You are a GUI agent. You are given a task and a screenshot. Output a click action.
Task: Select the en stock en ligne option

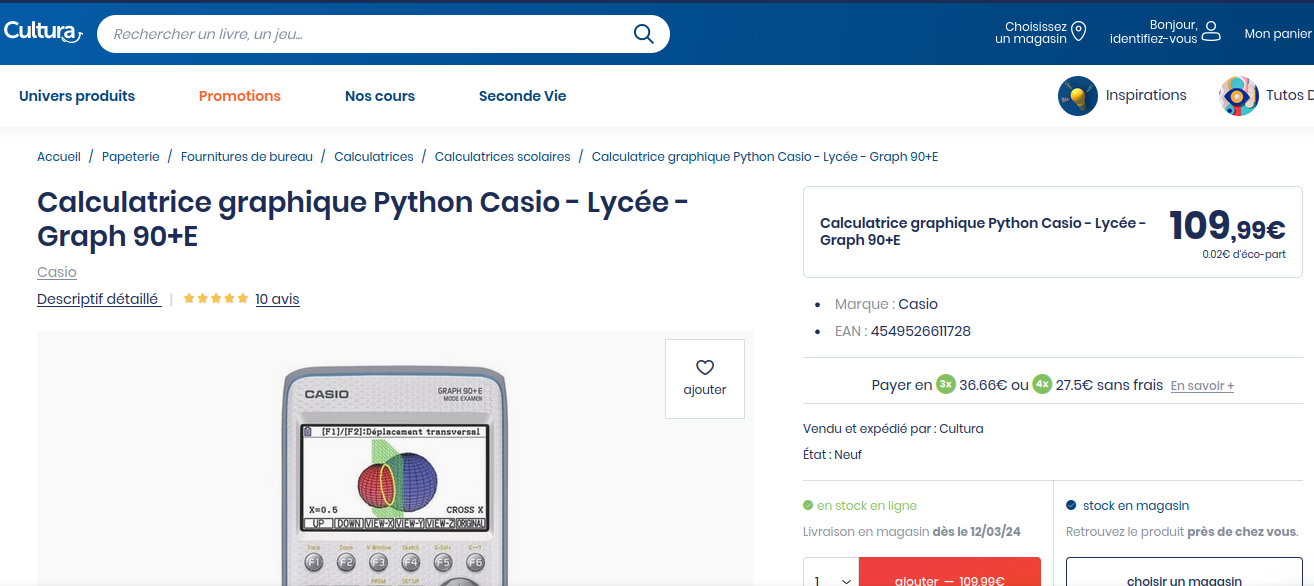860,506
